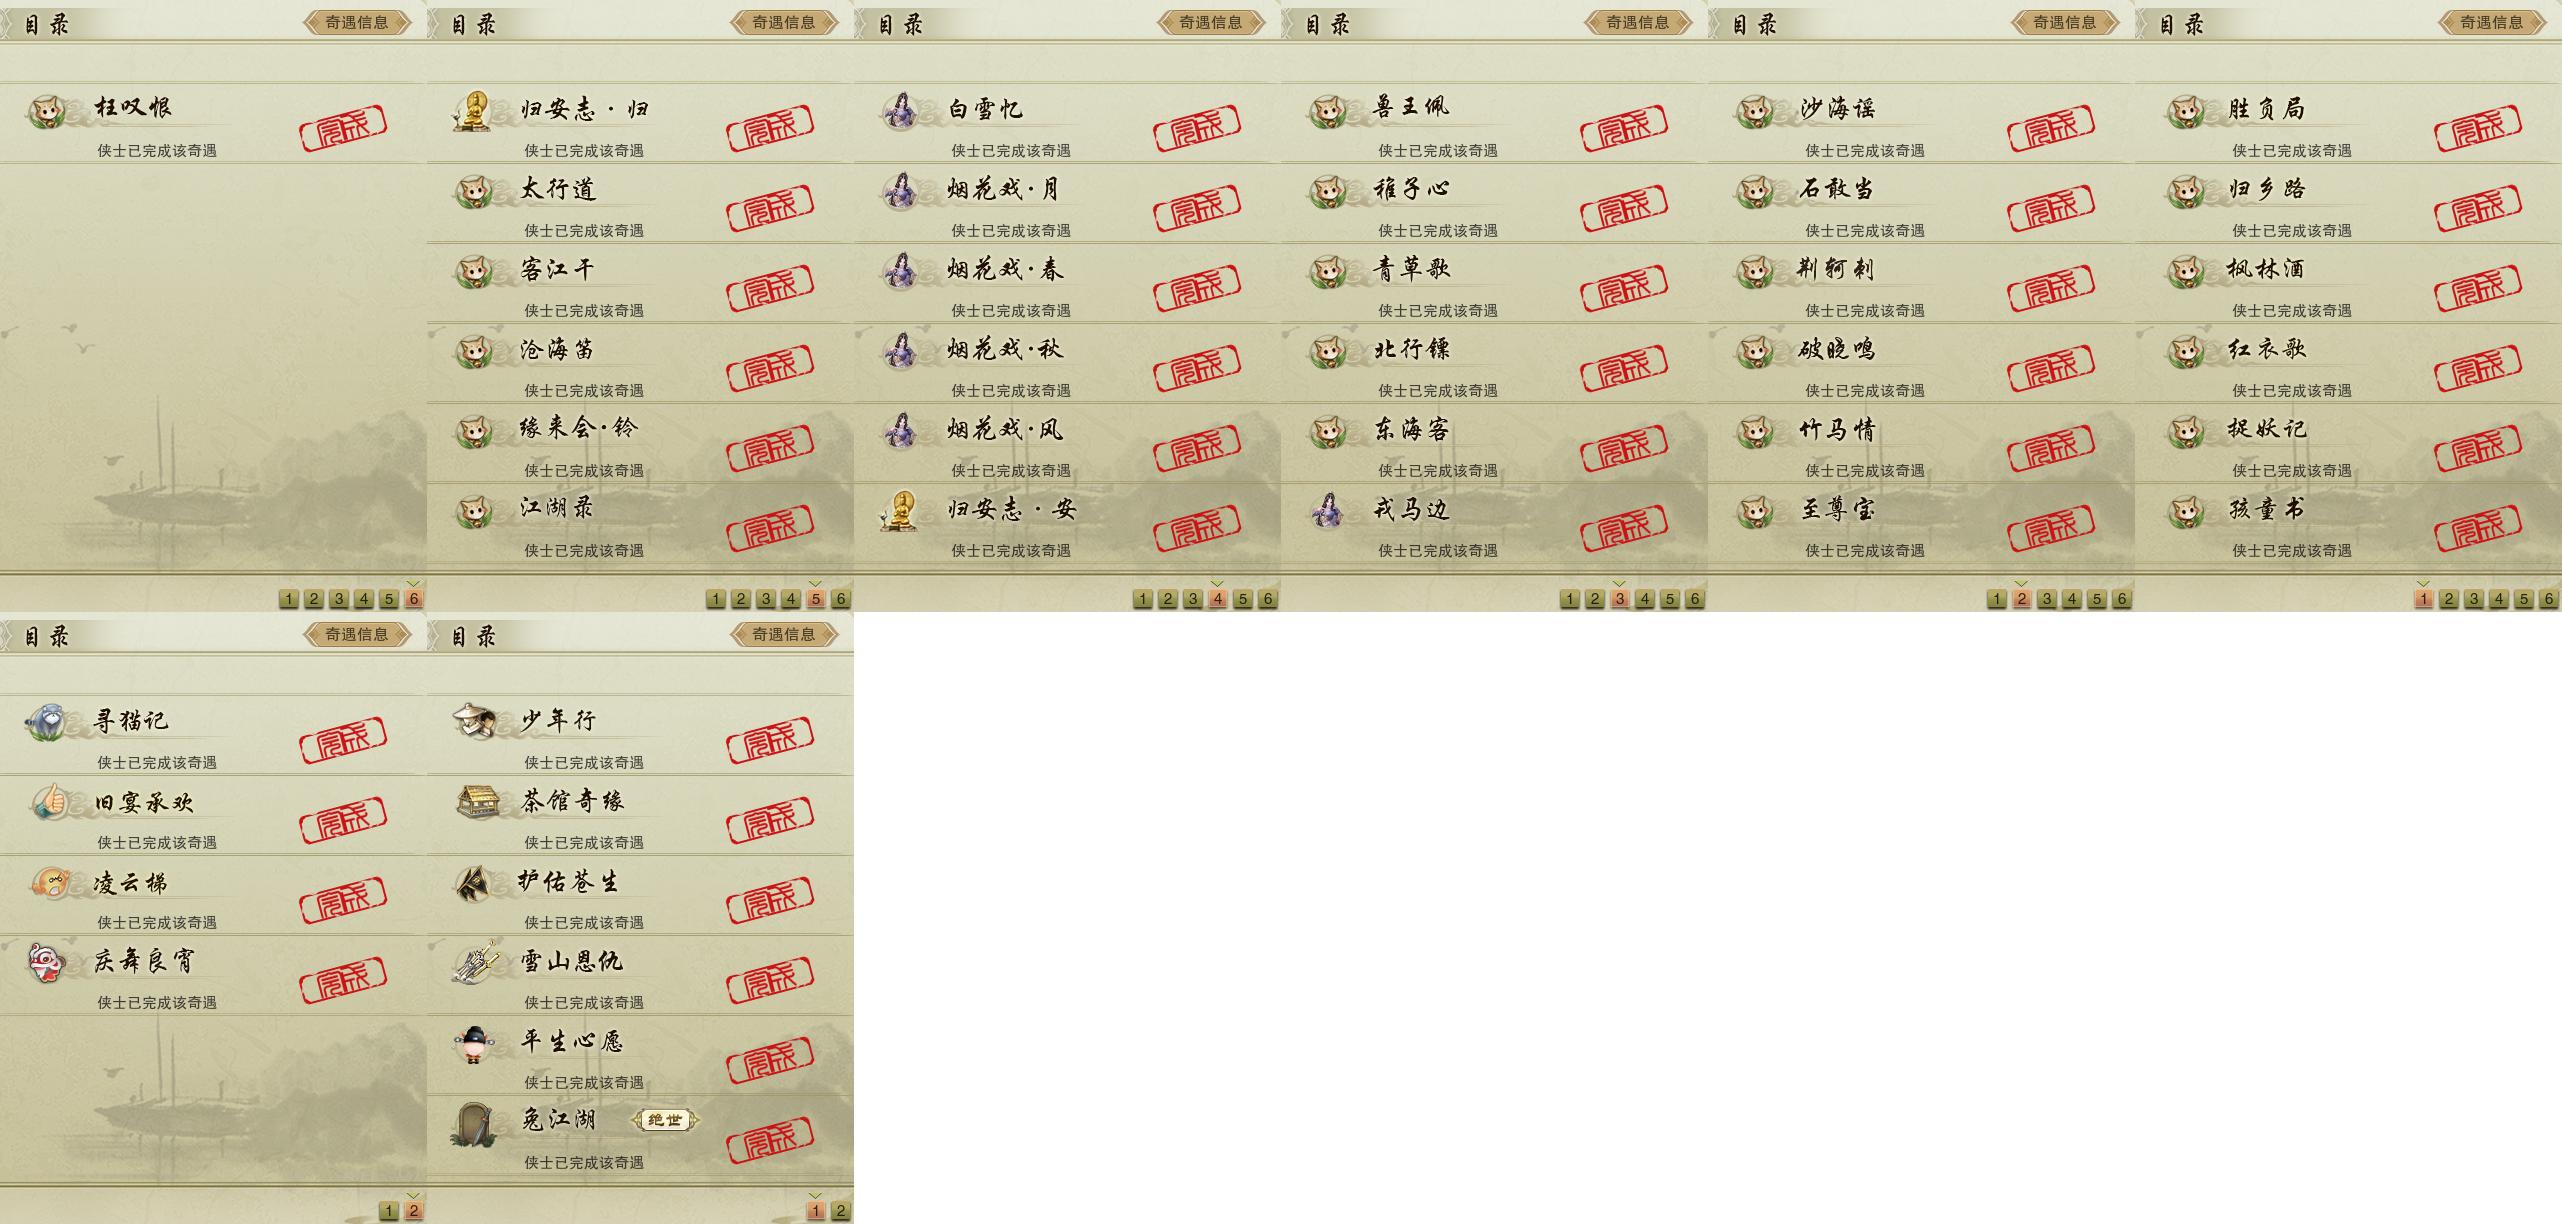This screenshot has height=1224, width=2562.
Task: Go to page 1 below 枉叹恨 list
Action: [288, 599]
